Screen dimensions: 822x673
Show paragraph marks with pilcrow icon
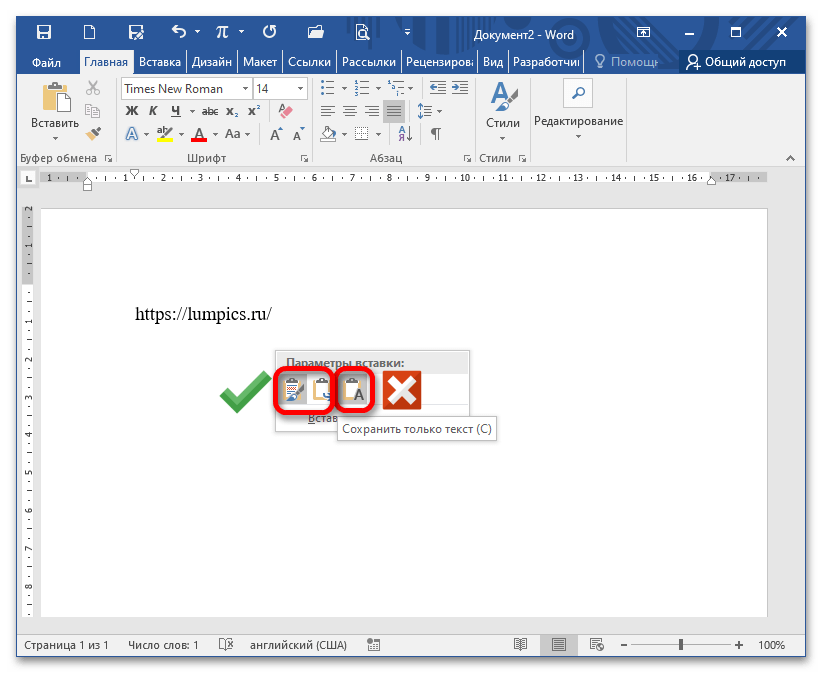[x=435, y=134]
